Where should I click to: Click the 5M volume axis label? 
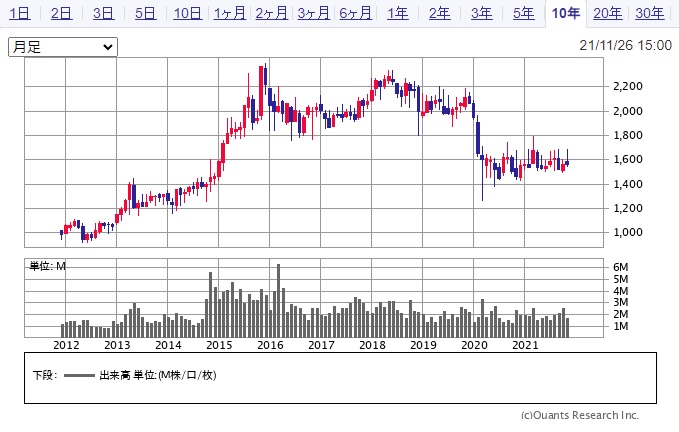[x=620, y=279]
